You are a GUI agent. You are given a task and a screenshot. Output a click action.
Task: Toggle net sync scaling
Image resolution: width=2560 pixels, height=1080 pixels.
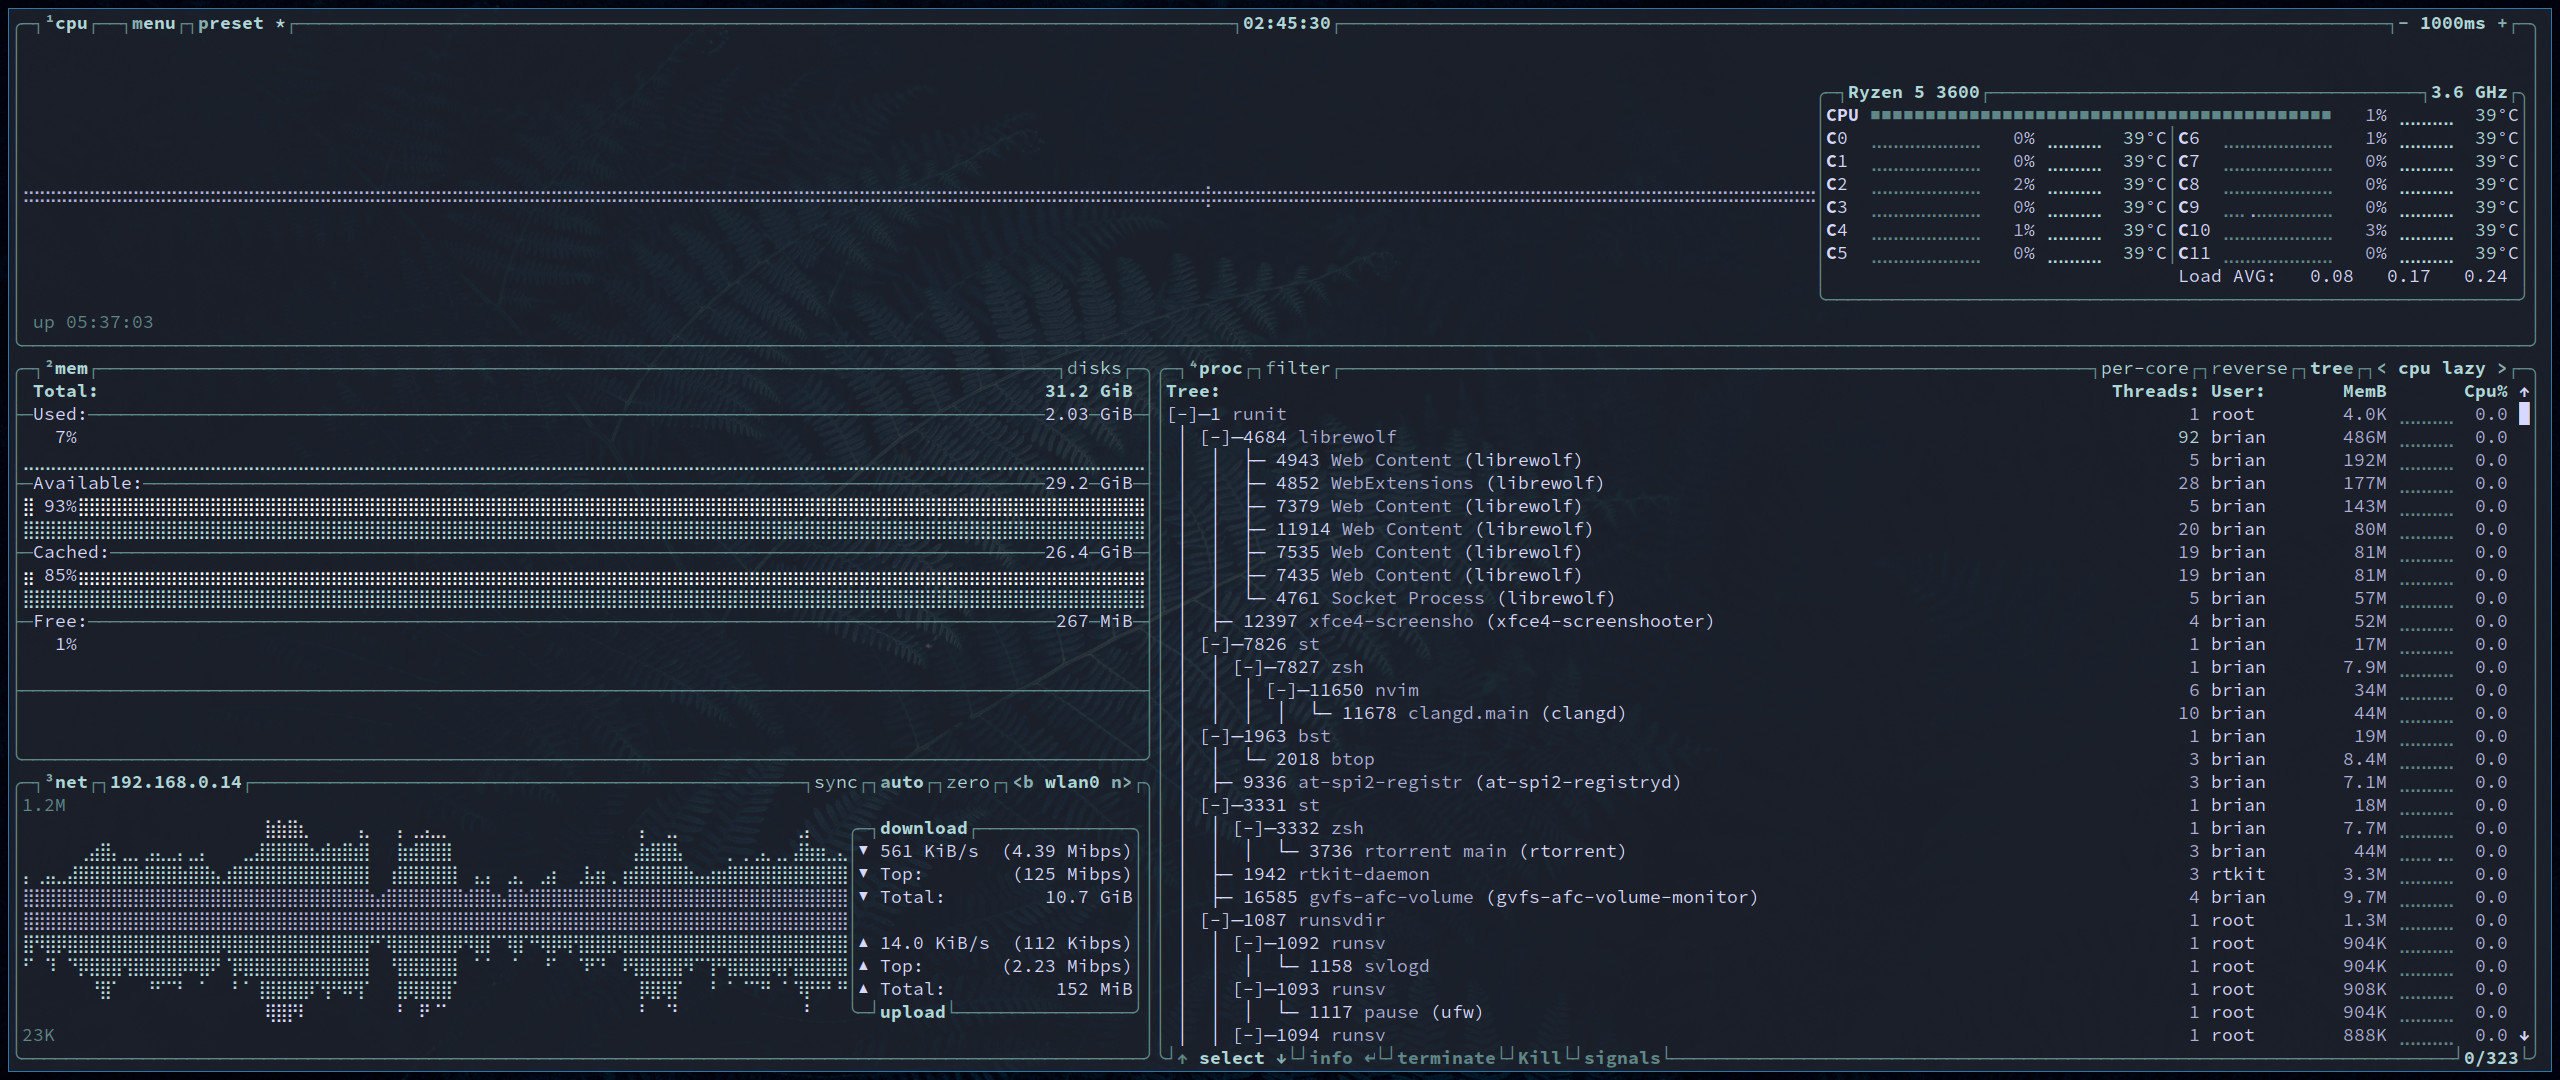click(836, 782)
